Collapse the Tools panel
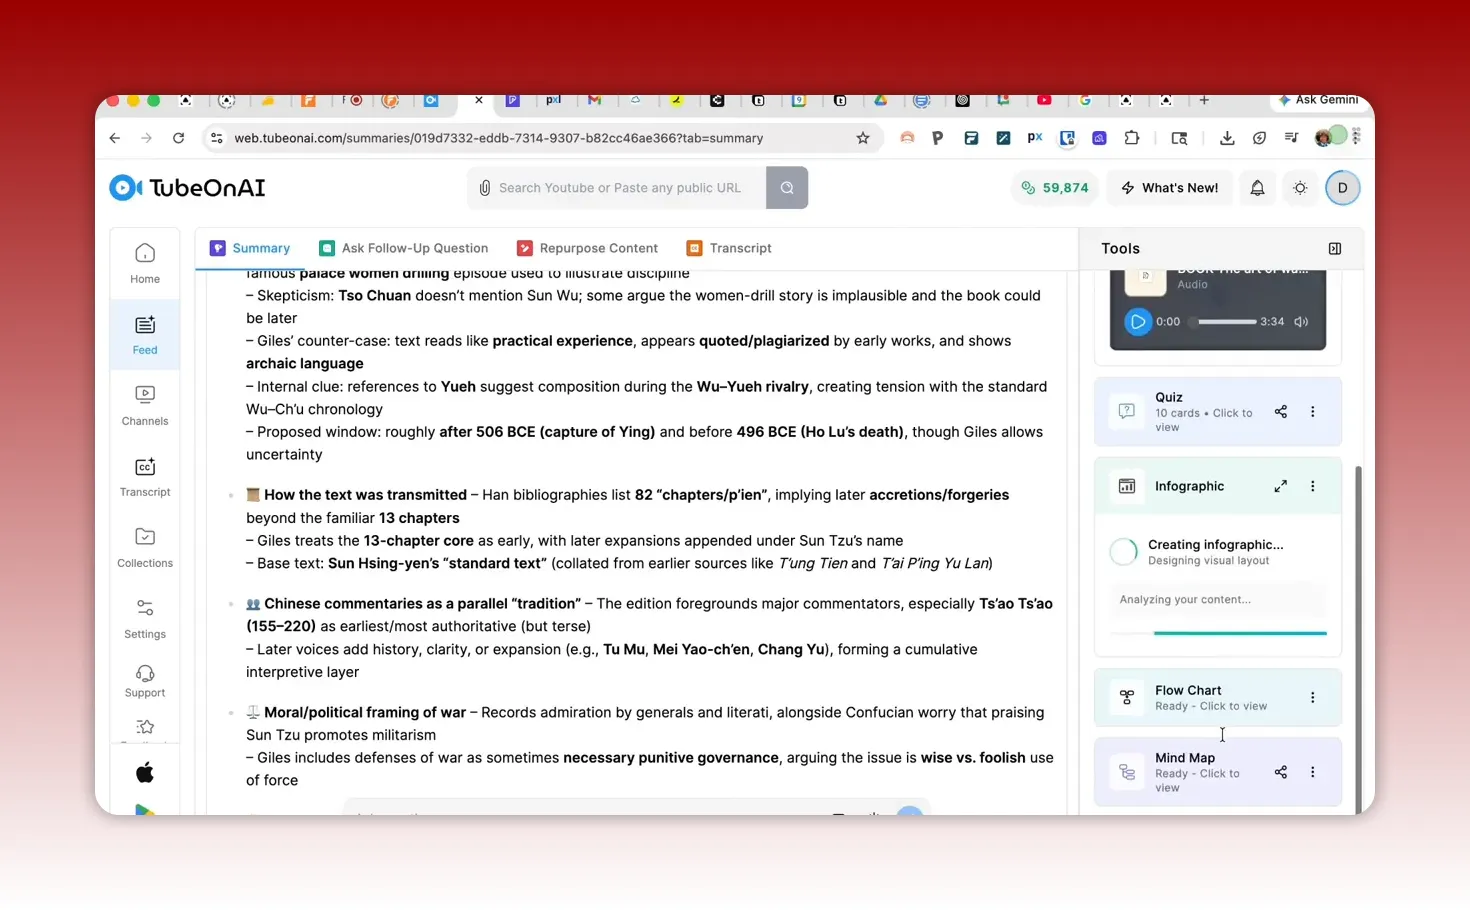This screenshot has width=1470, height=910. click(1335, 248)
